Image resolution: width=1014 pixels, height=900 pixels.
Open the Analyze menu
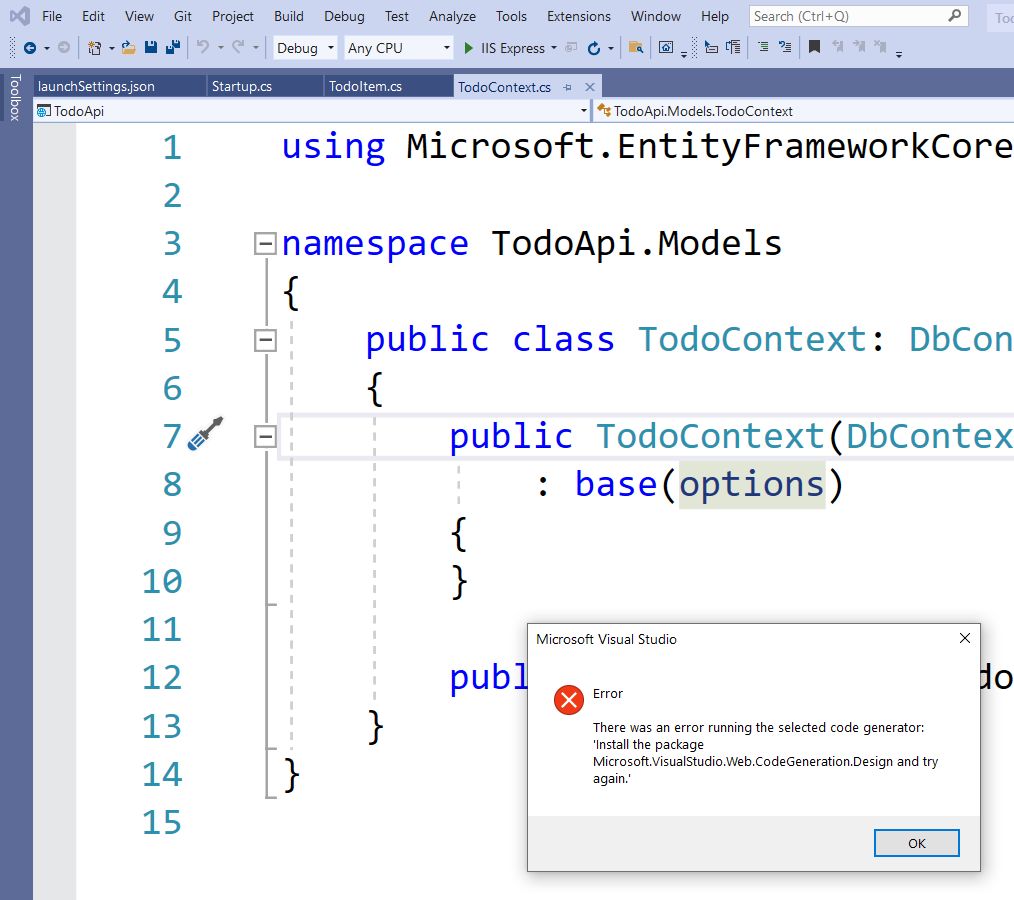452,16
